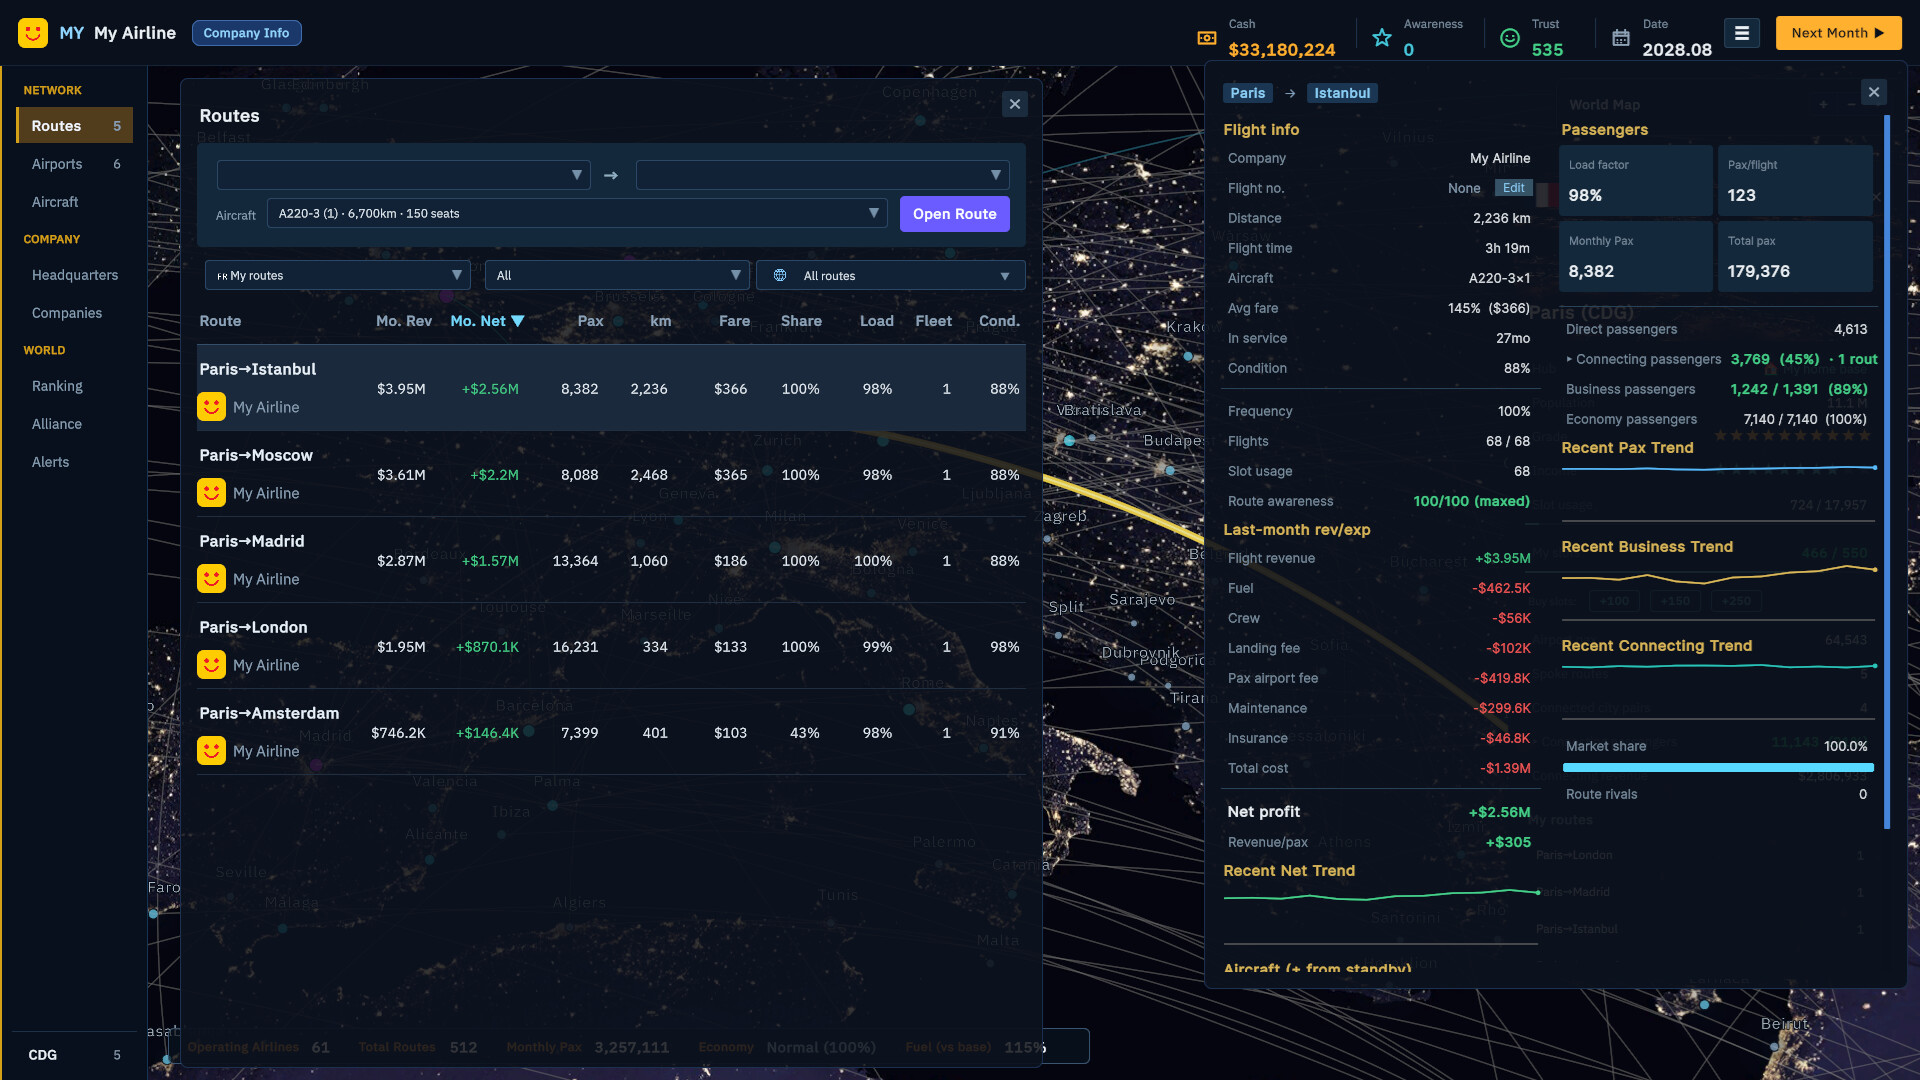Sort routes by Mo. Net column
This screenshot has height=1080, width=1920.
tap(487, 321)
